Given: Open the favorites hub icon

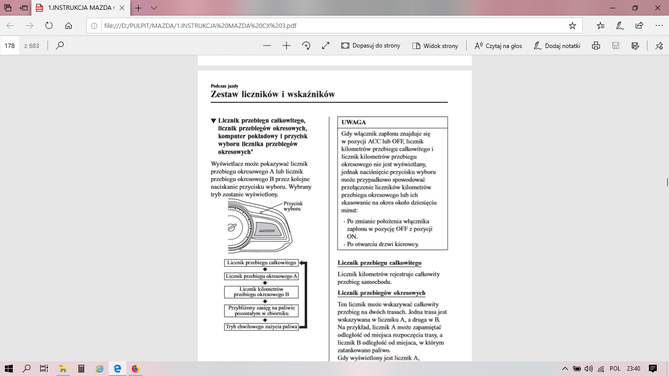Looking at the screenshot, I should click(600, 26).
